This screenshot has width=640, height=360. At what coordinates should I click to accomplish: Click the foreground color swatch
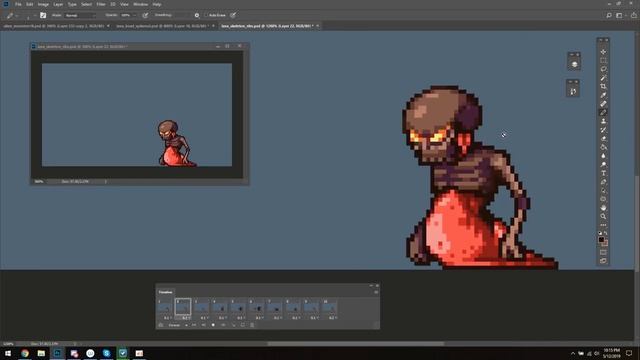(x=601, y=240)
